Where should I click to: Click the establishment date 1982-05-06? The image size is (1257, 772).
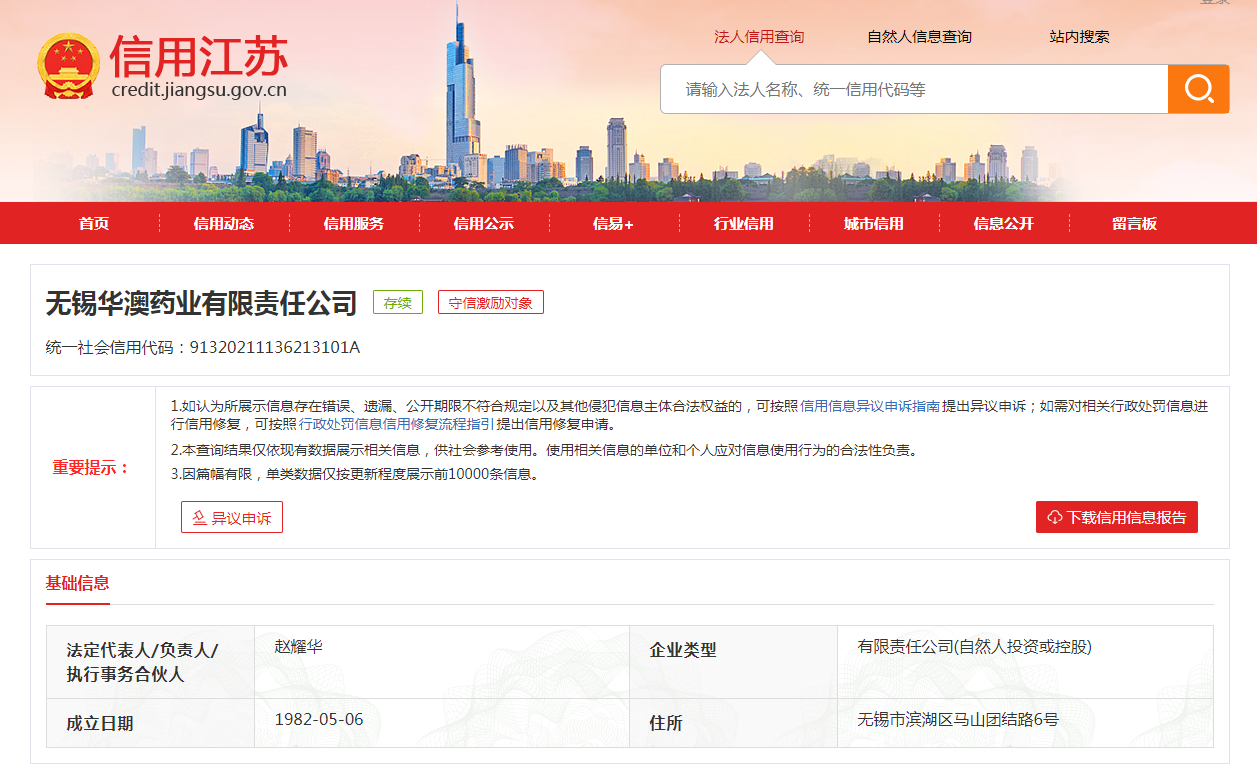319,720
